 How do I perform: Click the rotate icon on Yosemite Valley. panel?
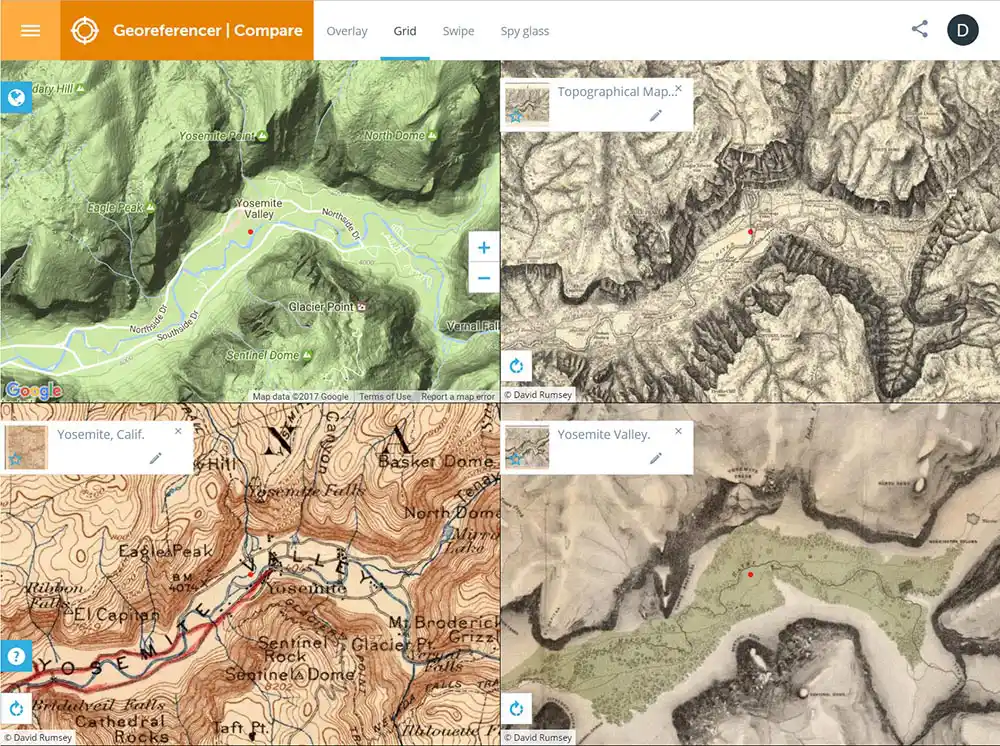(517, 708)
